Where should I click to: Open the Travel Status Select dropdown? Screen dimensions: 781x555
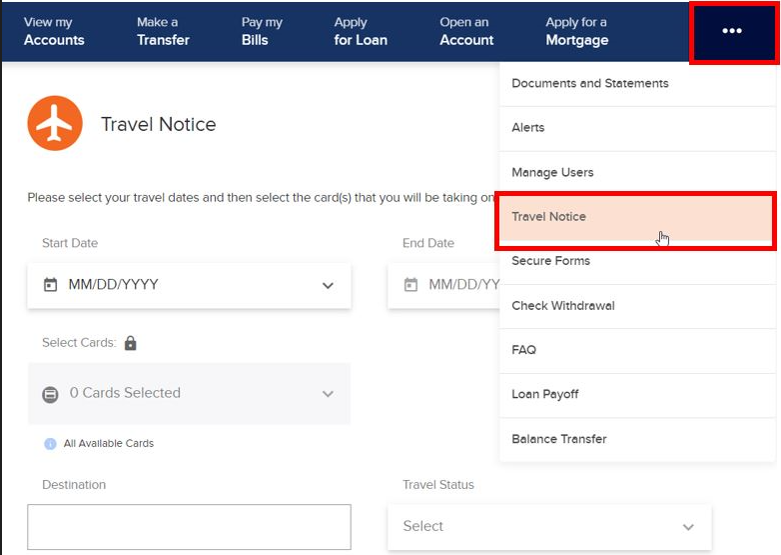(x=548, y=526)
